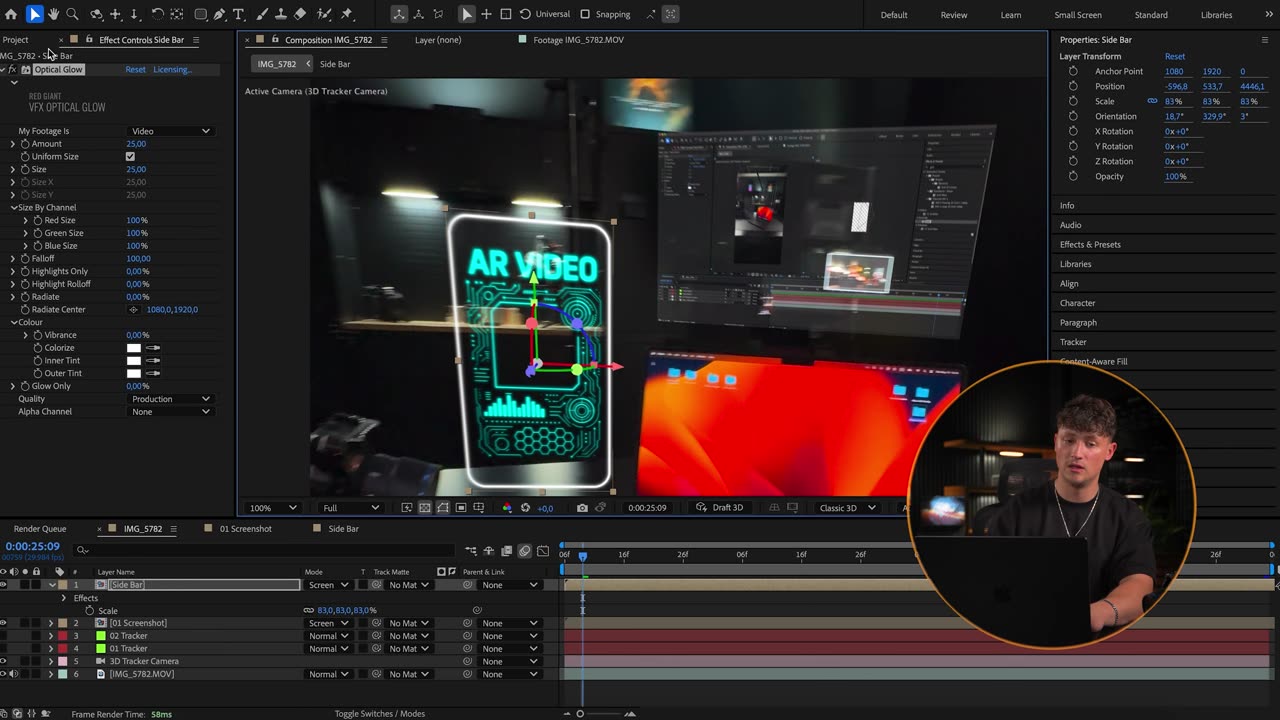Select the Zoom magnifier tool

[x=72, y=14]
